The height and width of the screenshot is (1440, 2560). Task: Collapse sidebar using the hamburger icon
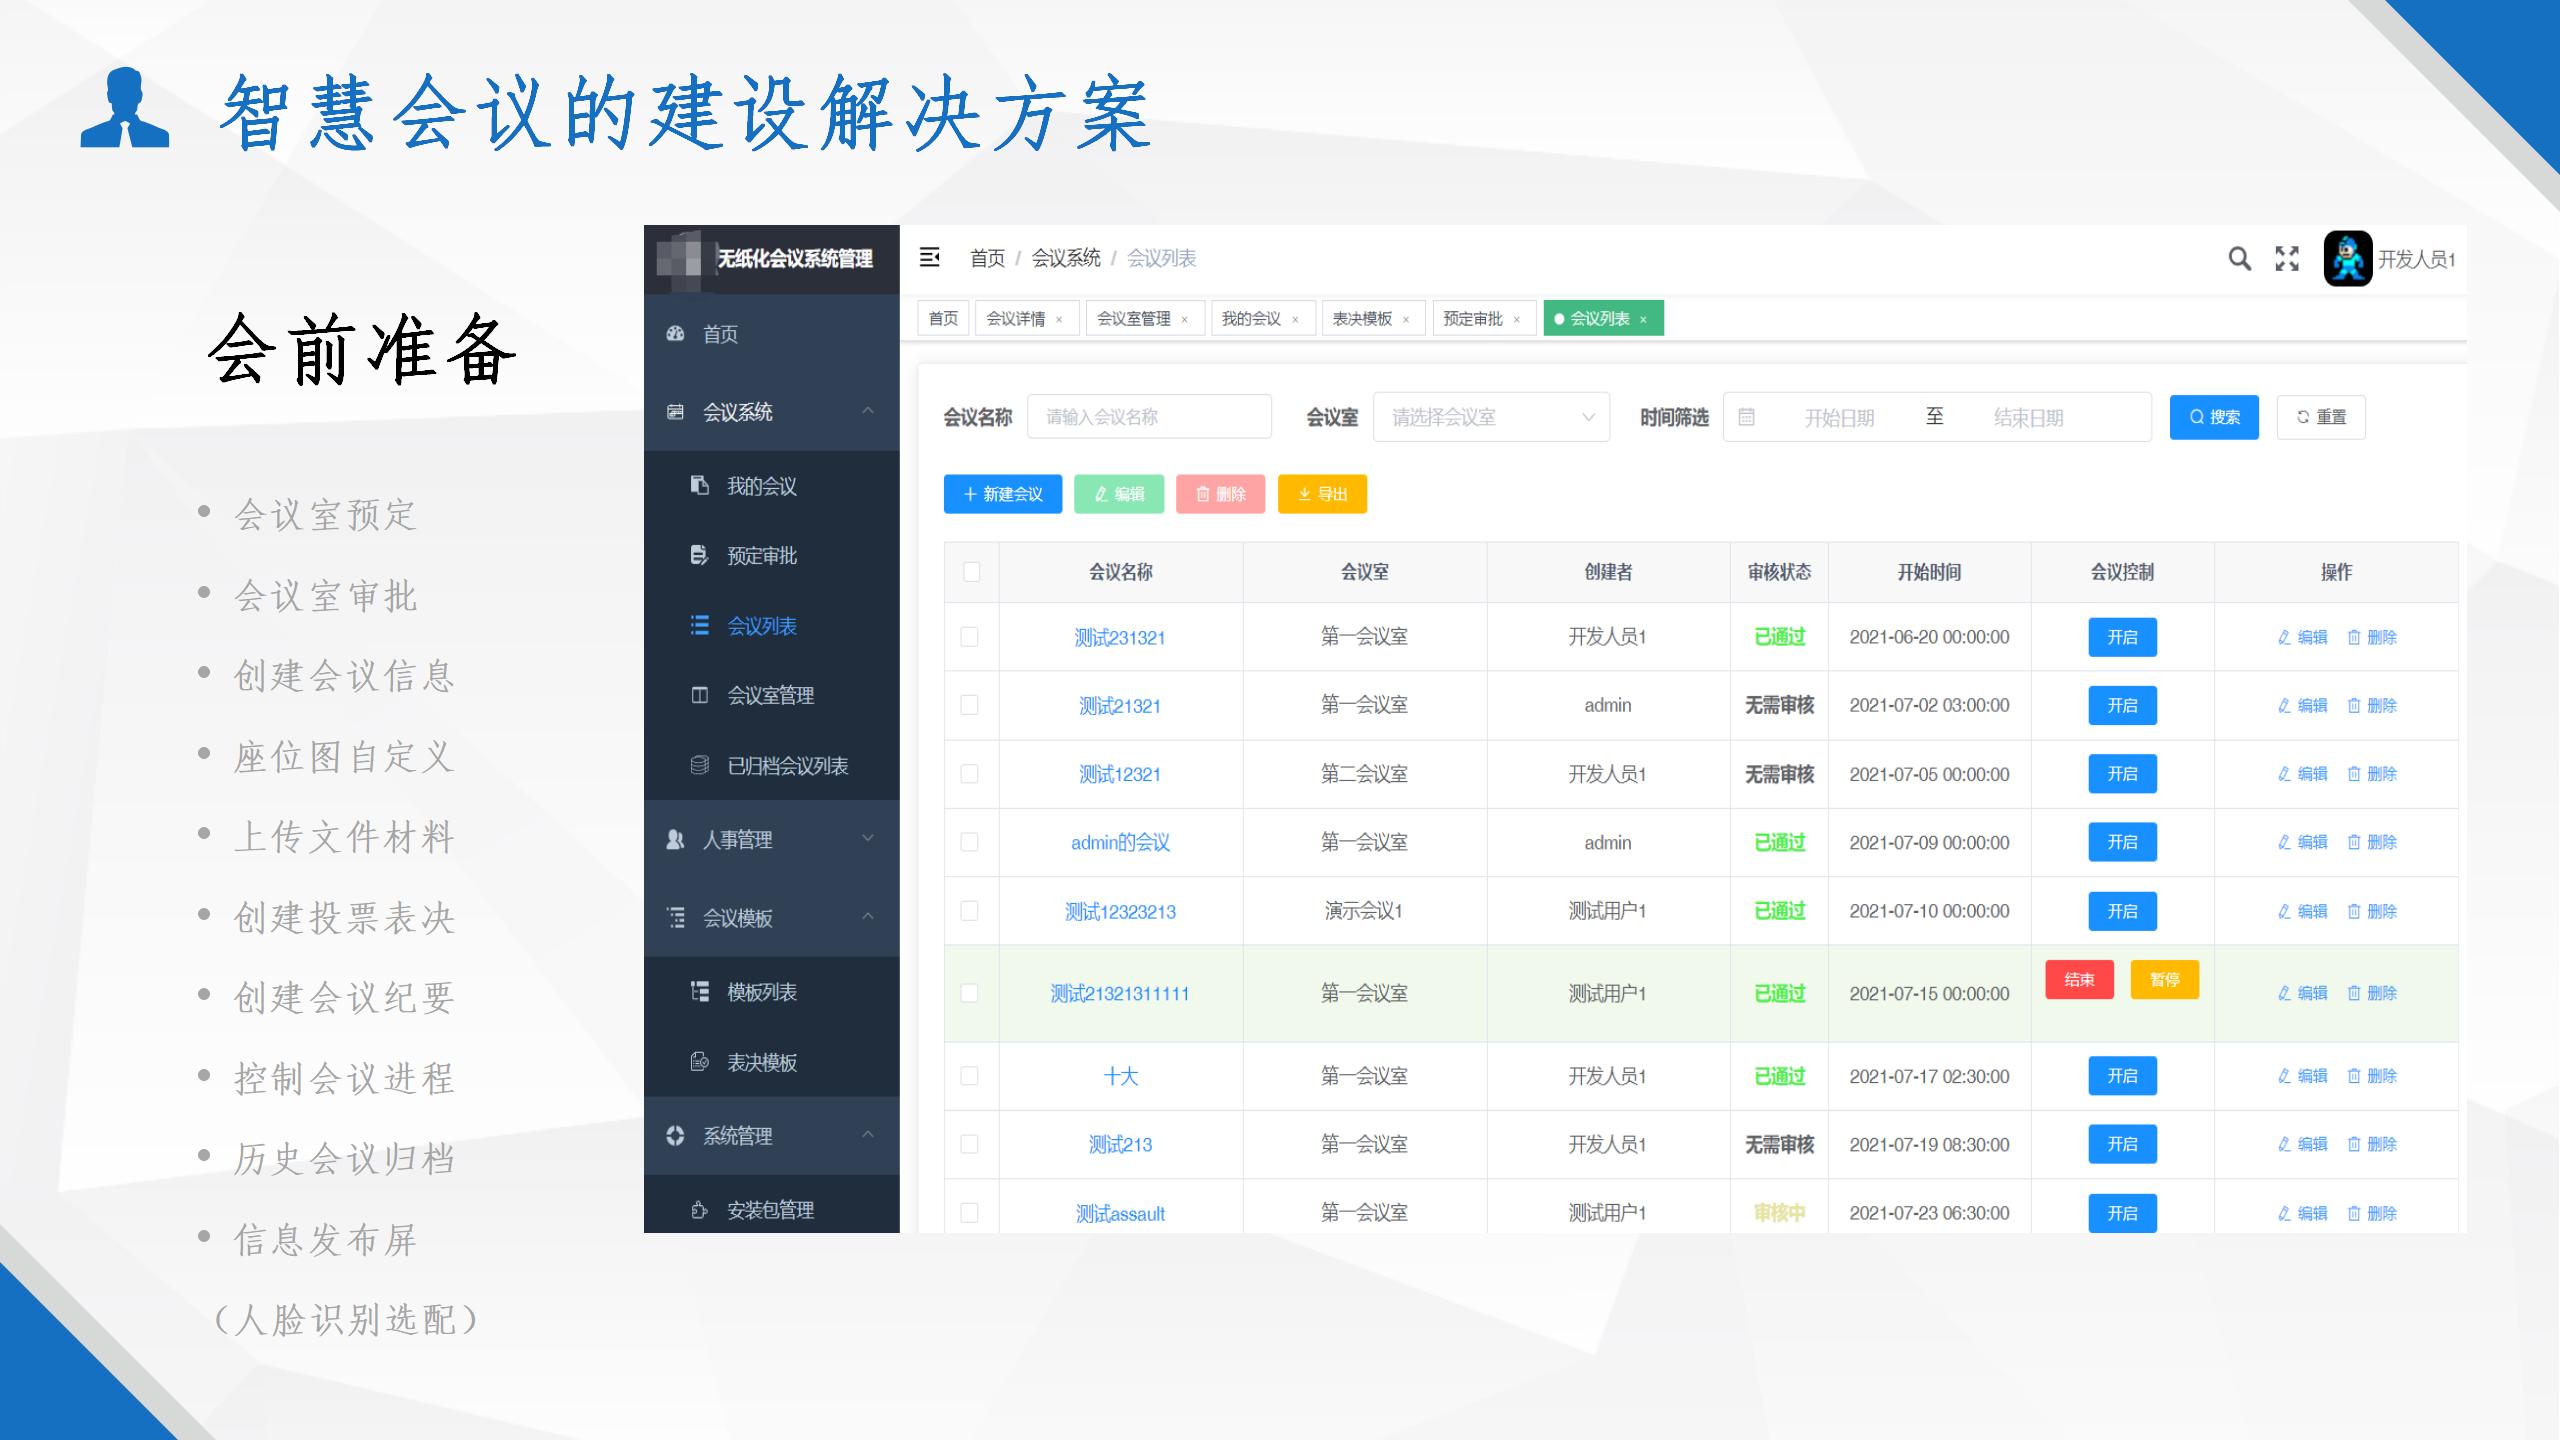[929, 258]
